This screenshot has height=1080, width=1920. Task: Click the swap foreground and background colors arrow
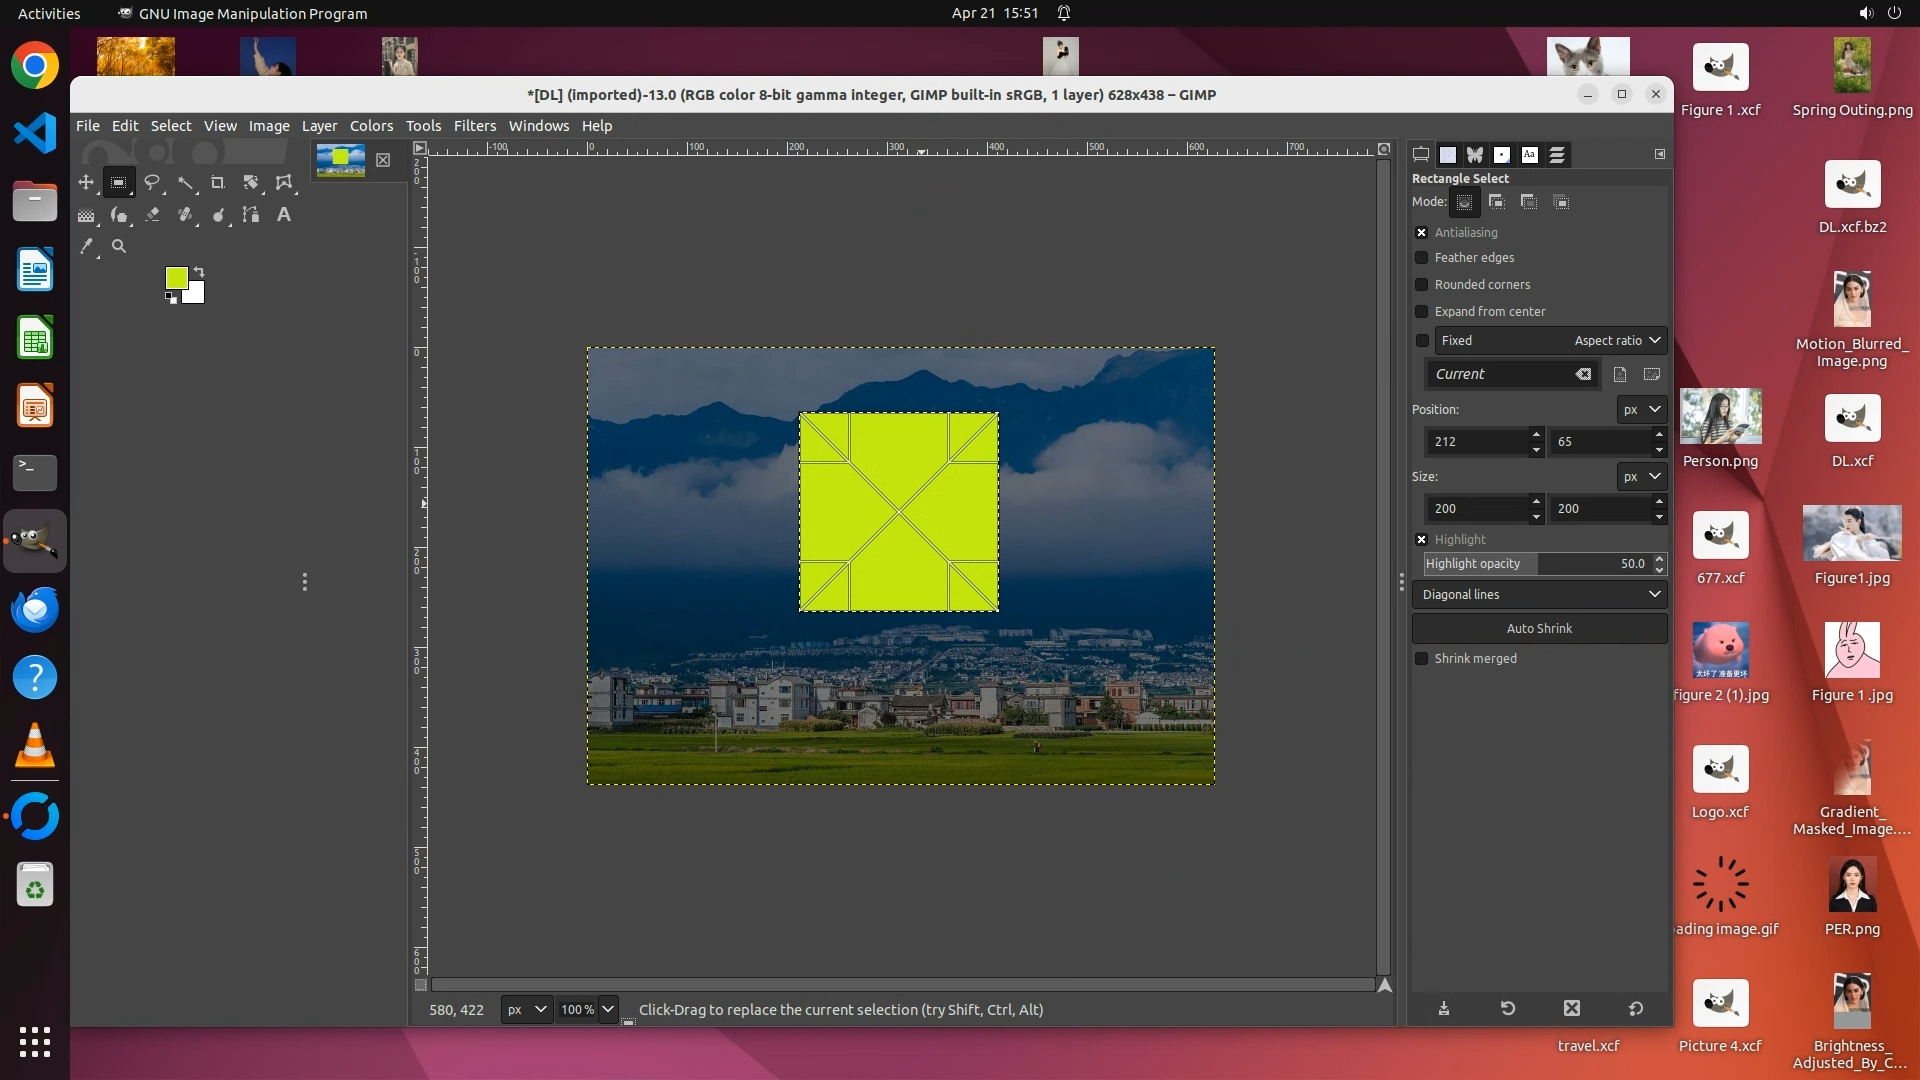(199, 271)
